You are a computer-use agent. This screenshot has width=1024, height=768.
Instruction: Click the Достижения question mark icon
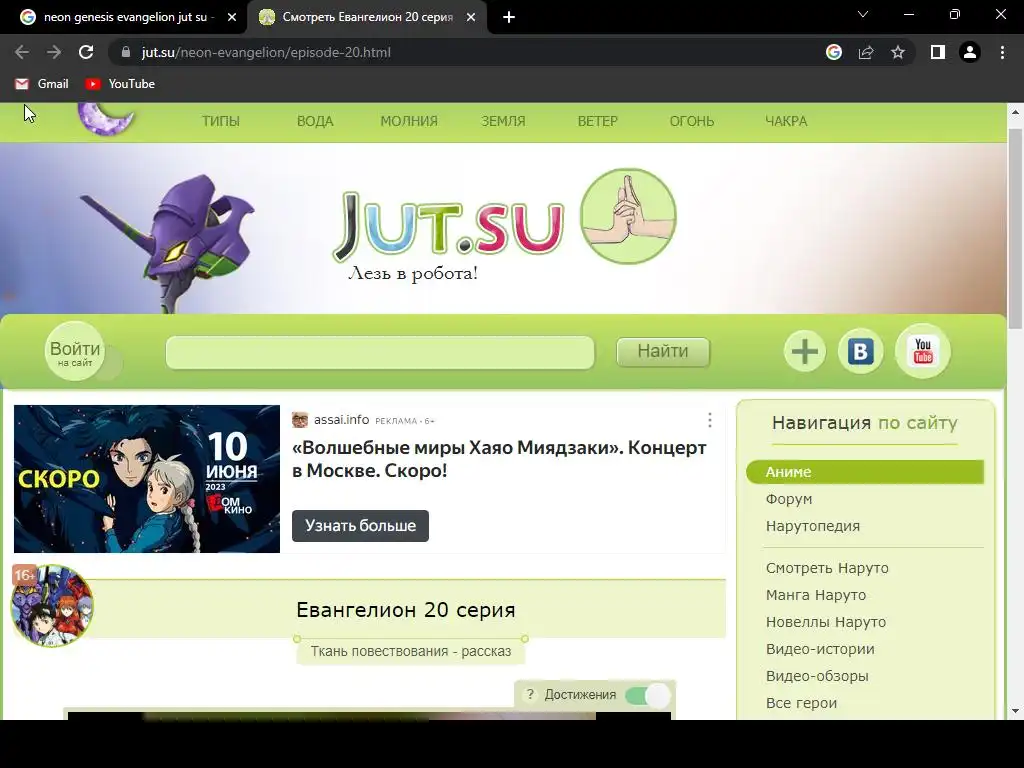(x=530, y=694)
